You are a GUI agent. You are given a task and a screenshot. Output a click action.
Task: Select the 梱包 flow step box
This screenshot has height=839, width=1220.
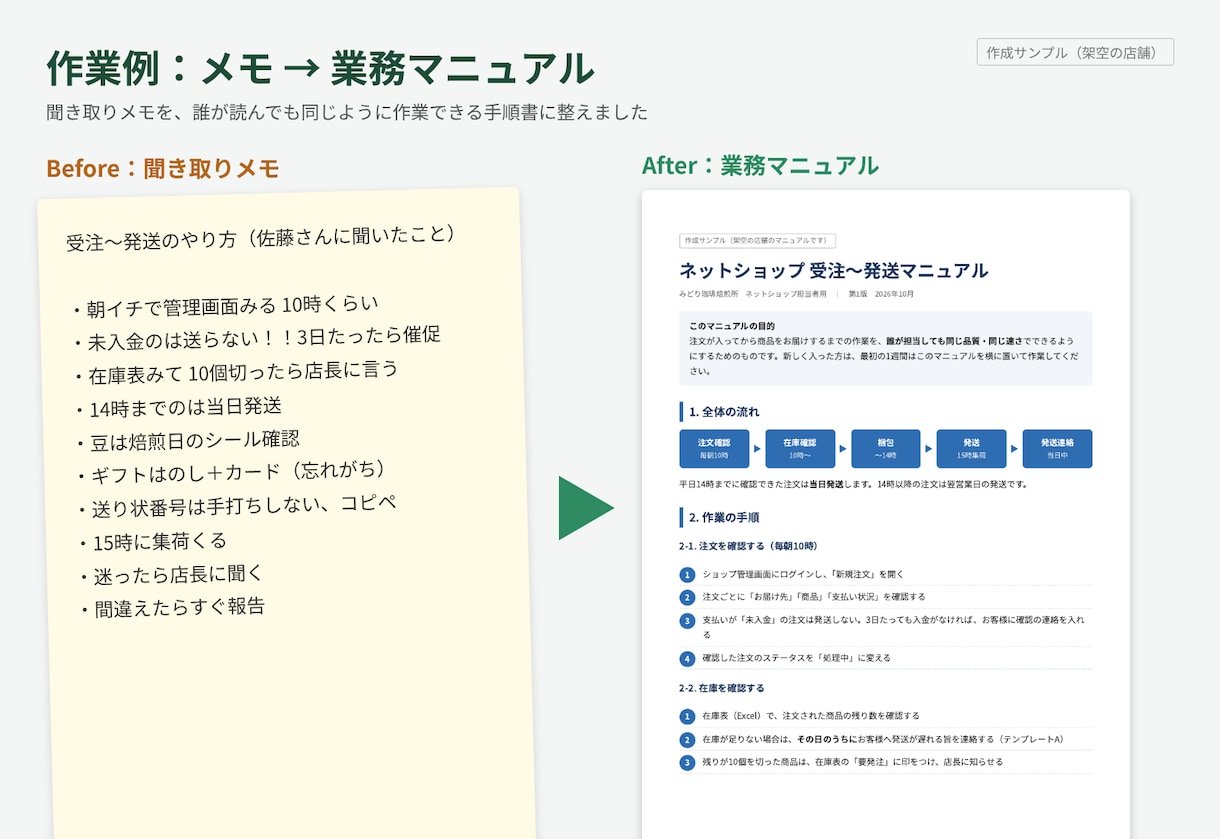pos(886,449)
